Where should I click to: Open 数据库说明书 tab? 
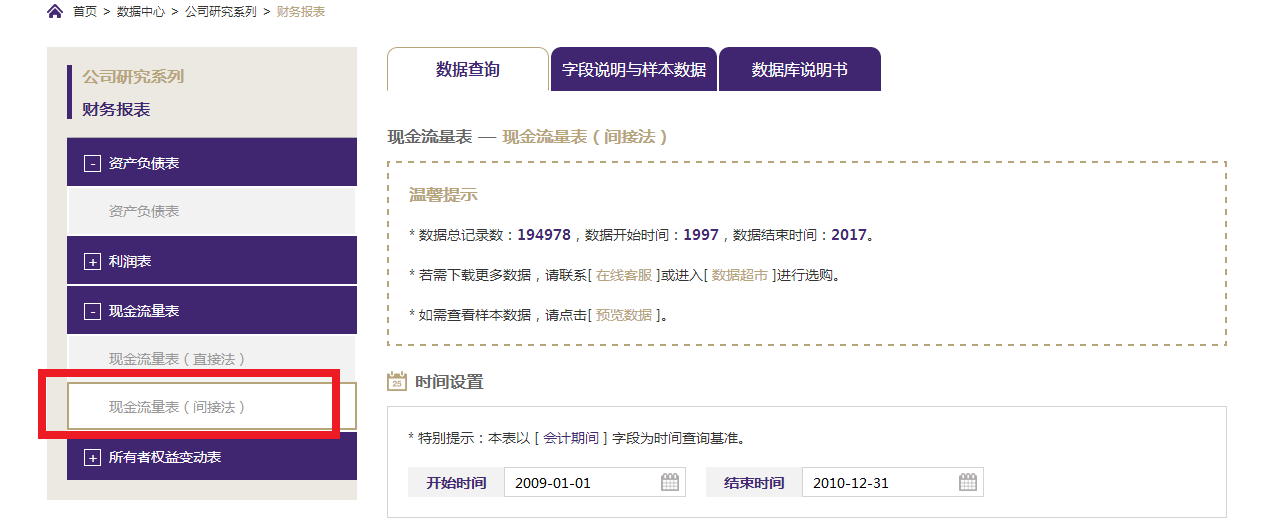click(800, 70)
